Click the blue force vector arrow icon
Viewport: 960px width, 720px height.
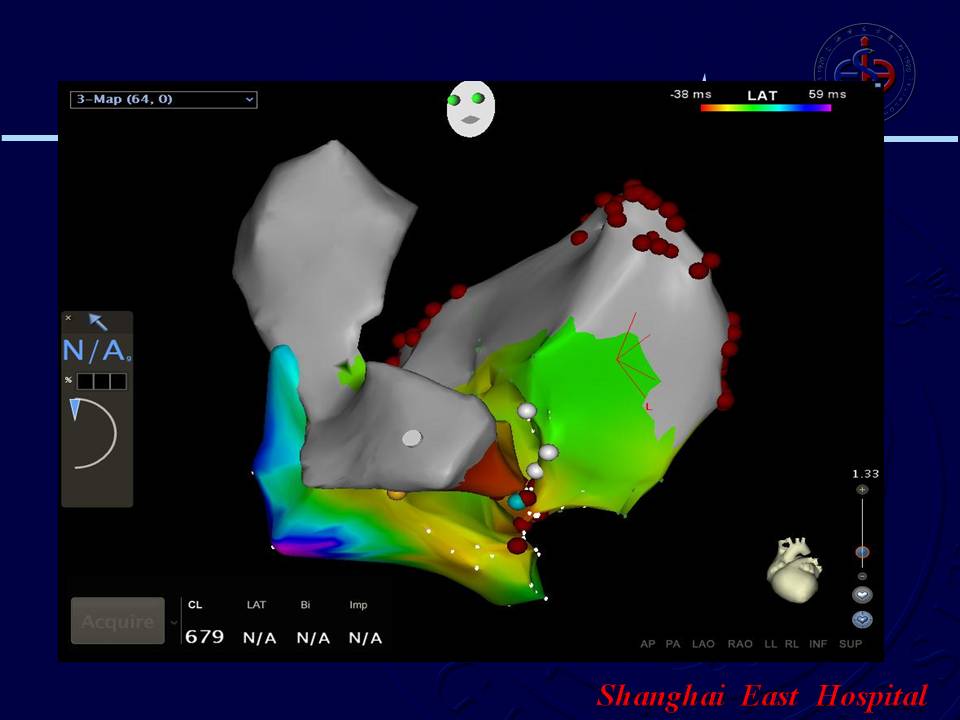pos(97,322)
